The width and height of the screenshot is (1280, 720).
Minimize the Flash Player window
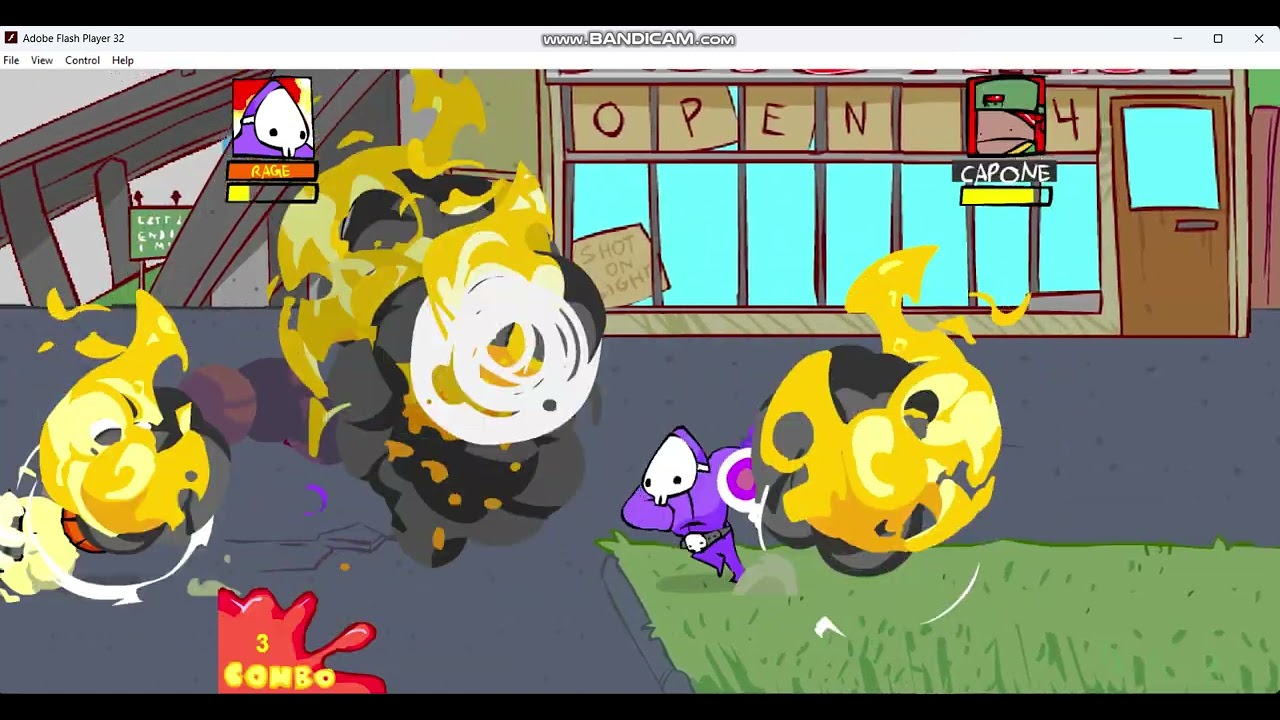pos(1177,38)
